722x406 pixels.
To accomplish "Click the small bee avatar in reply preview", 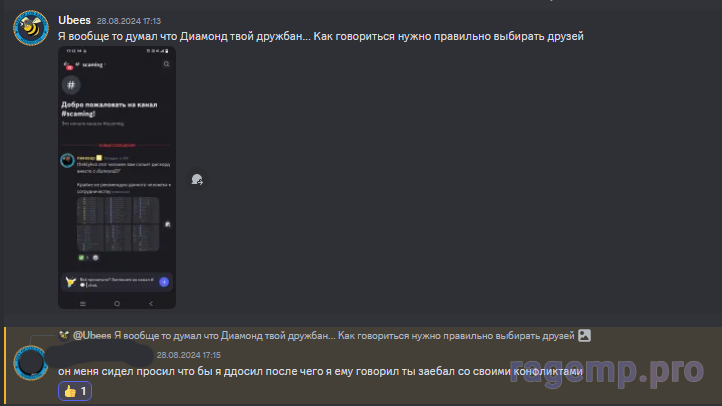I will coord(64,336).
